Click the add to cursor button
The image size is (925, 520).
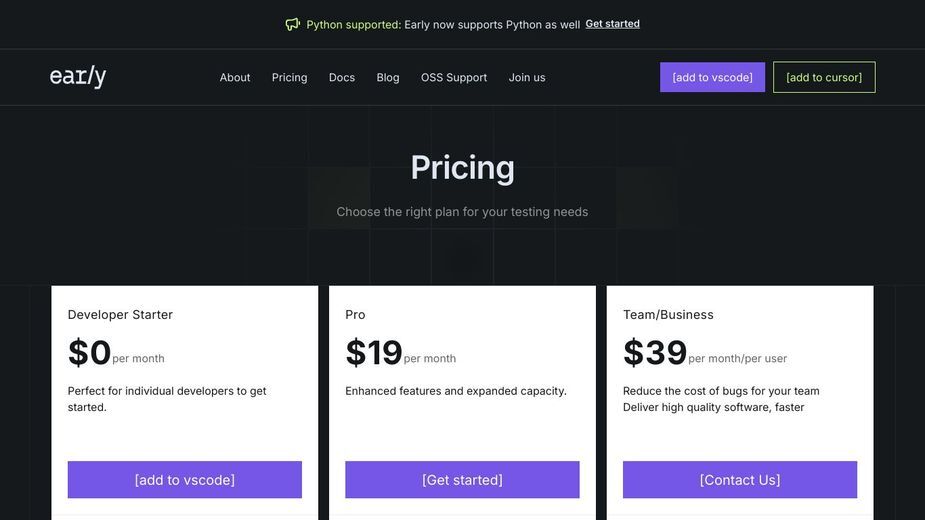tap(824, 77)
